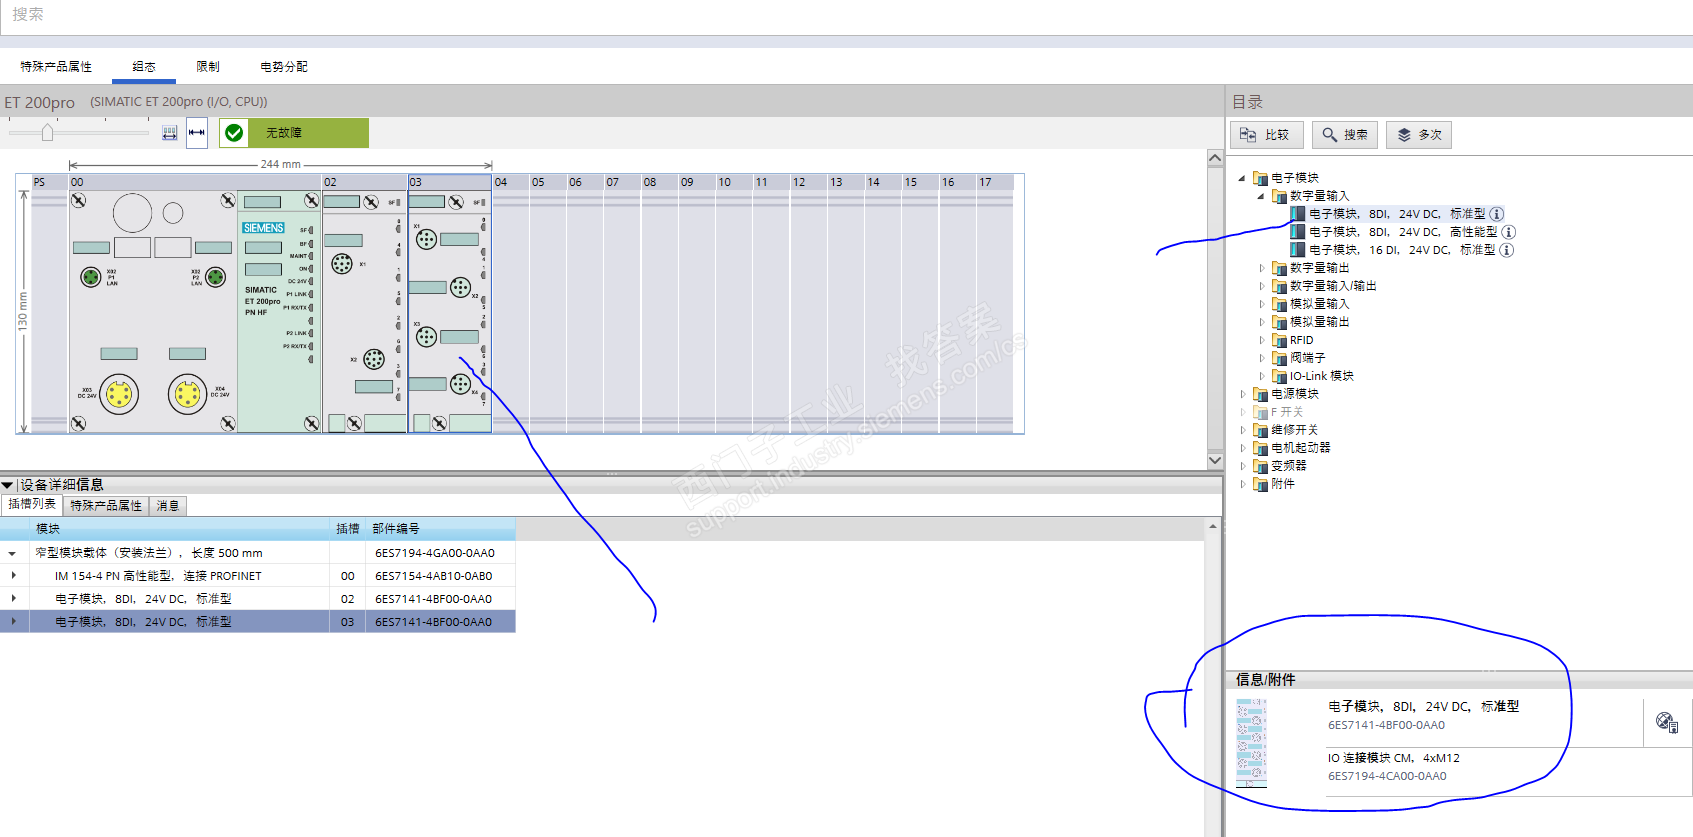
Task: Click the 维修开关 folder icon
Action: [1260, 430]
